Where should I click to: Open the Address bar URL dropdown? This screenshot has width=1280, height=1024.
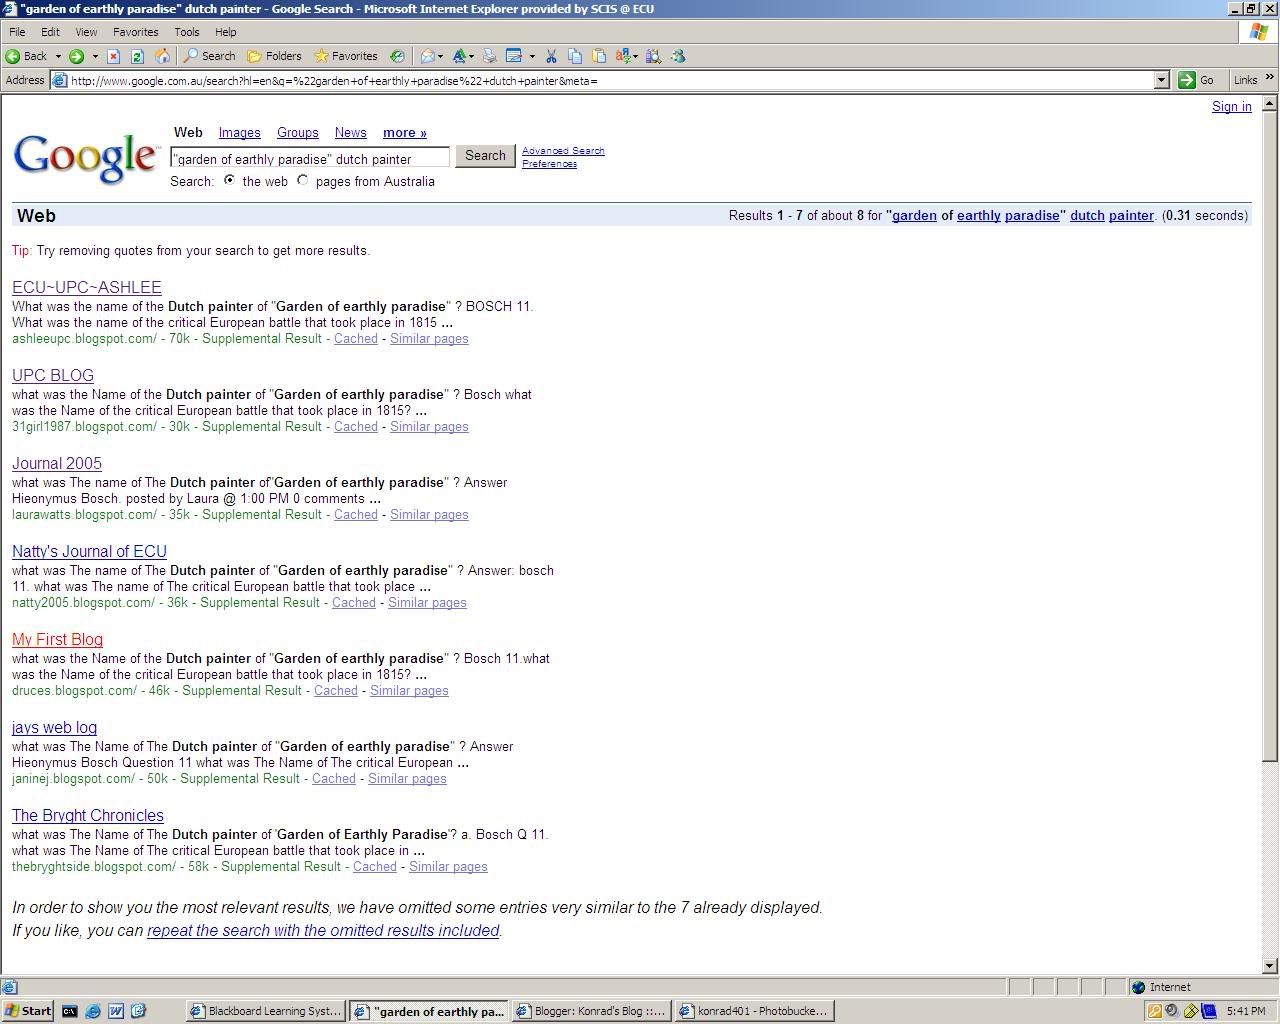[1161, 80]
